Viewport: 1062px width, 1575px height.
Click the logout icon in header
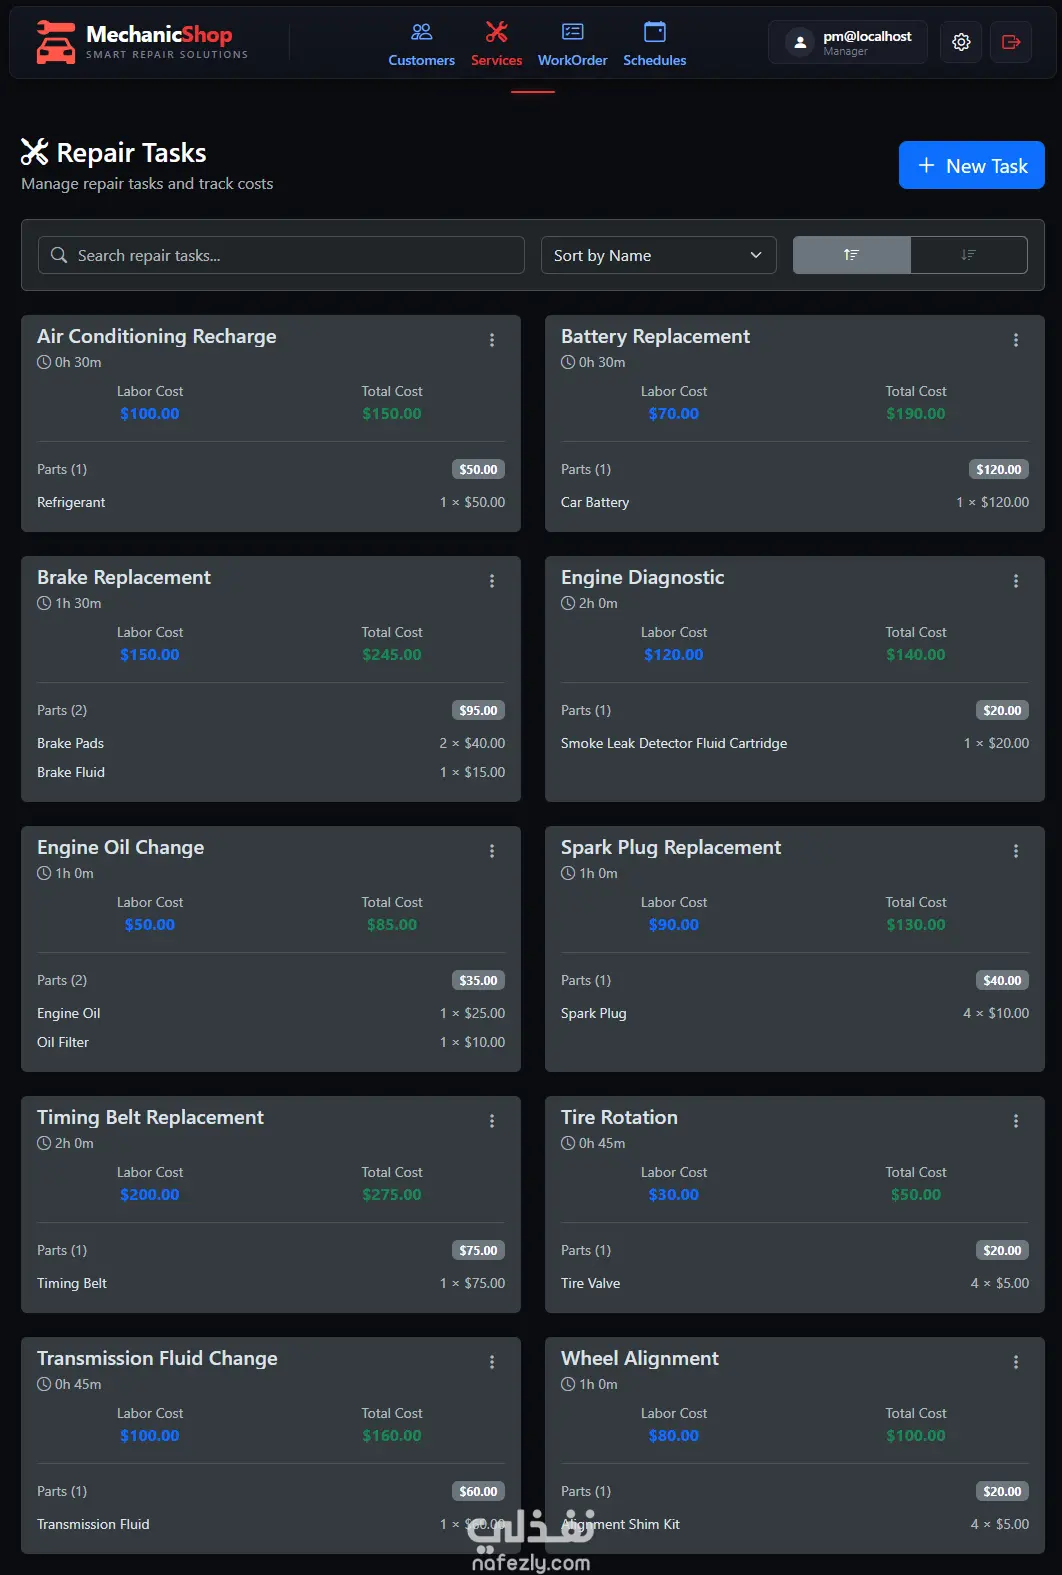pyautogui.click(x=1011, y=42)
